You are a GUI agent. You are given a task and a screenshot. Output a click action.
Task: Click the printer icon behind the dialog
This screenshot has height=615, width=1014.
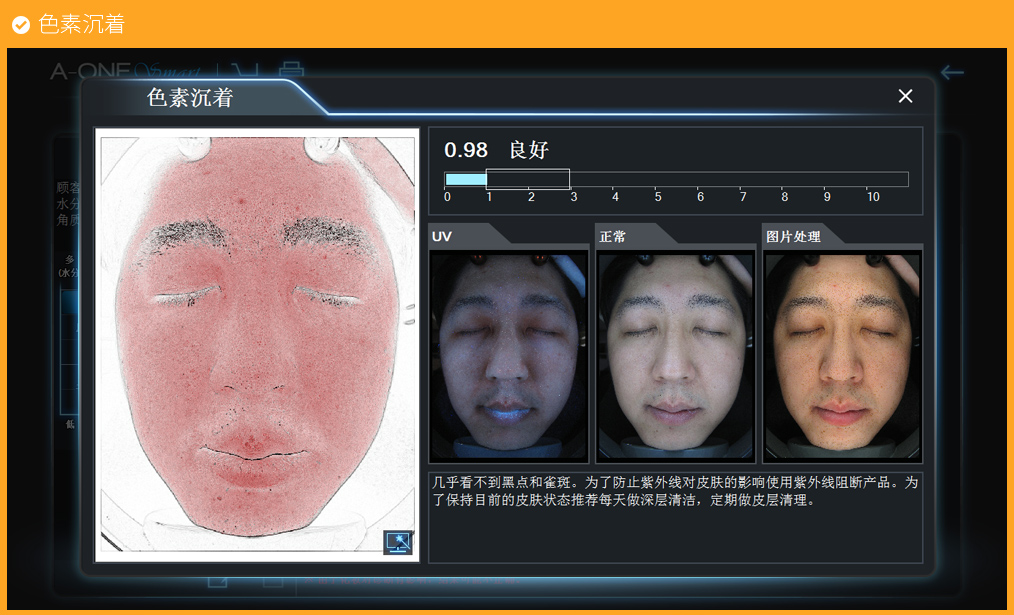point(291,70)
